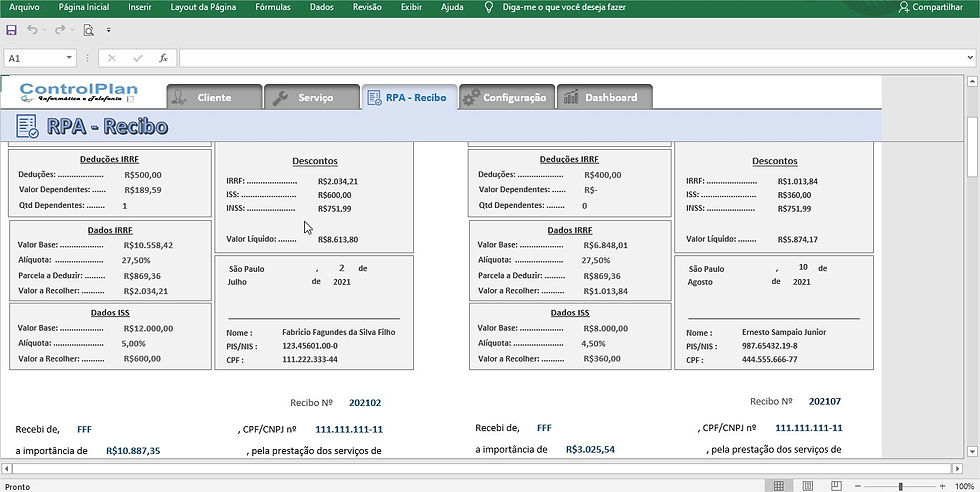Image resolution: width=980 pixels, height=492 pixels.
Task: Switch to Normal view icon in status bar
Action: [x=779, y=486]
